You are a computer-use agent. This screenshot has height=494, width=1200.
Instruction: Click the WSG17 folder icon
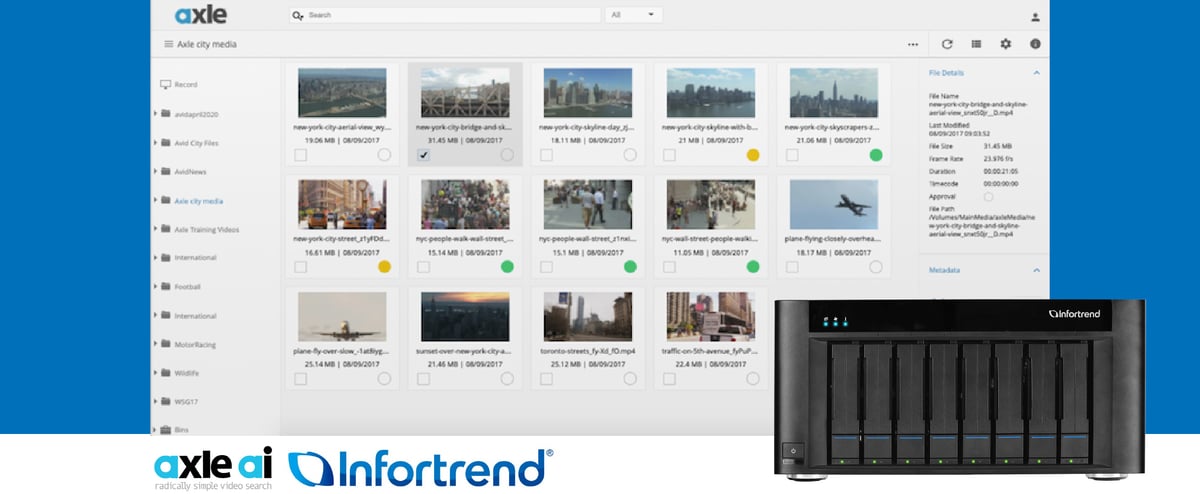click(x=165, y=401)
